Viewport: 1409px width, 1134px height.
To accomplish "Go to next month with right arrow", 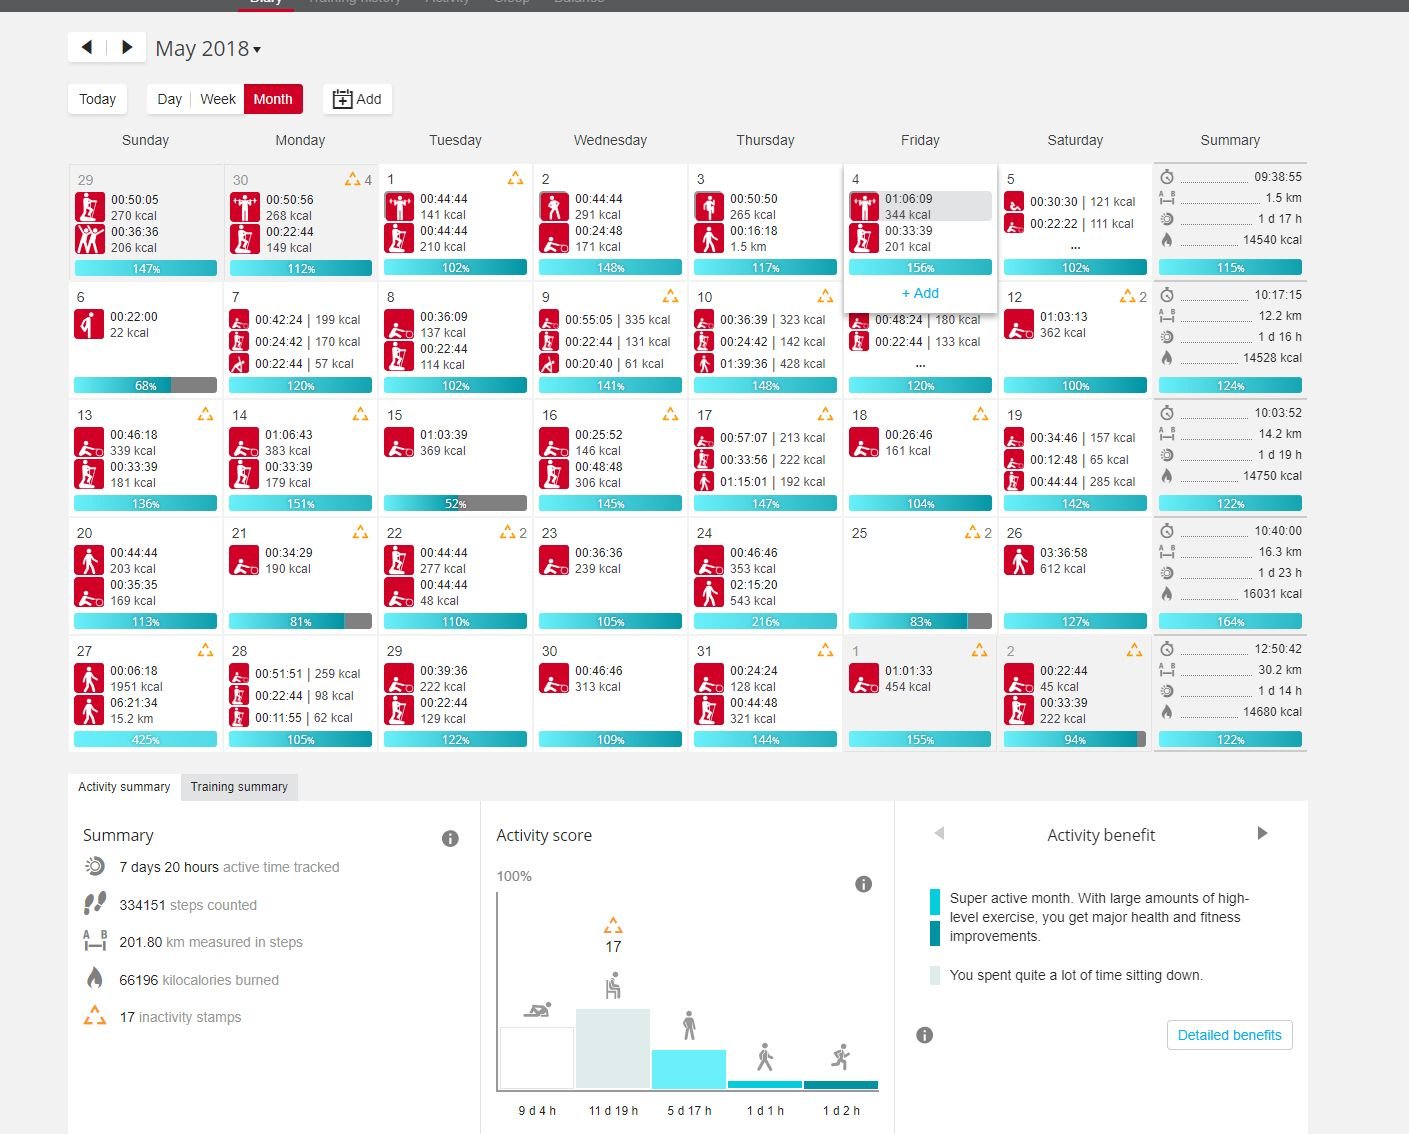I will (127, 47).
